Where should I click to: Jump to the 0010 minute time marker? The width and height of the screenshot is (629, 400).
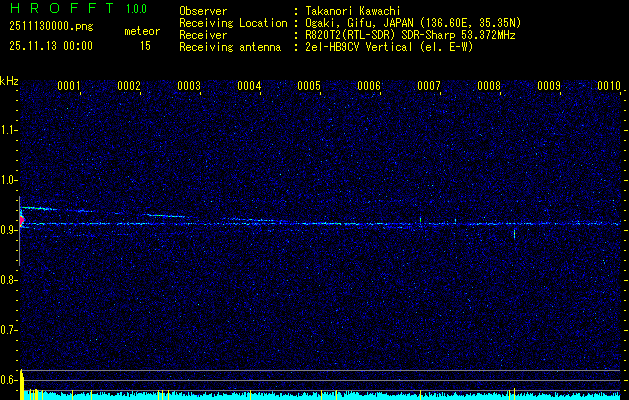click(609, 87)
